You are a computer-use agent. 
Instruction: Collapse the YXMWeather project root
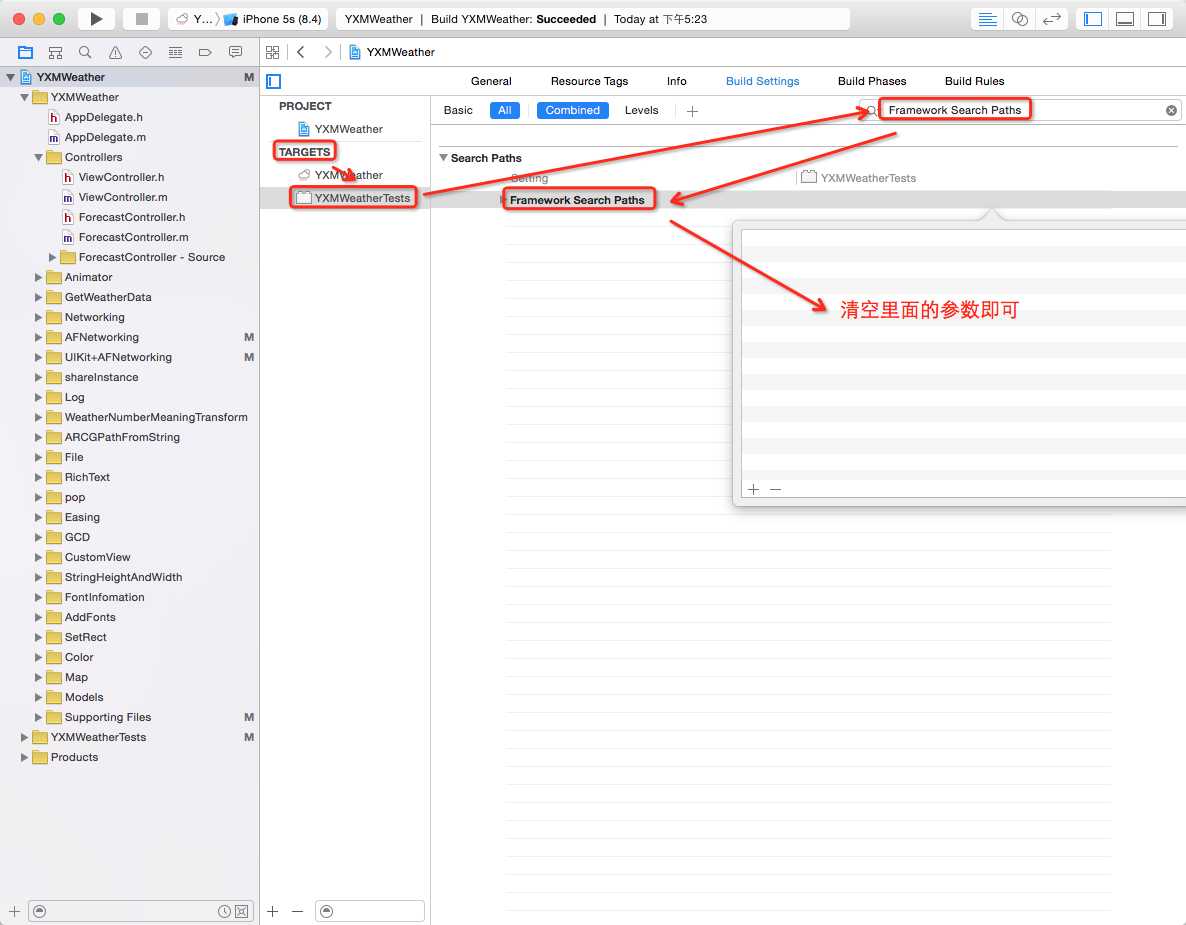[x=11, y=77]
